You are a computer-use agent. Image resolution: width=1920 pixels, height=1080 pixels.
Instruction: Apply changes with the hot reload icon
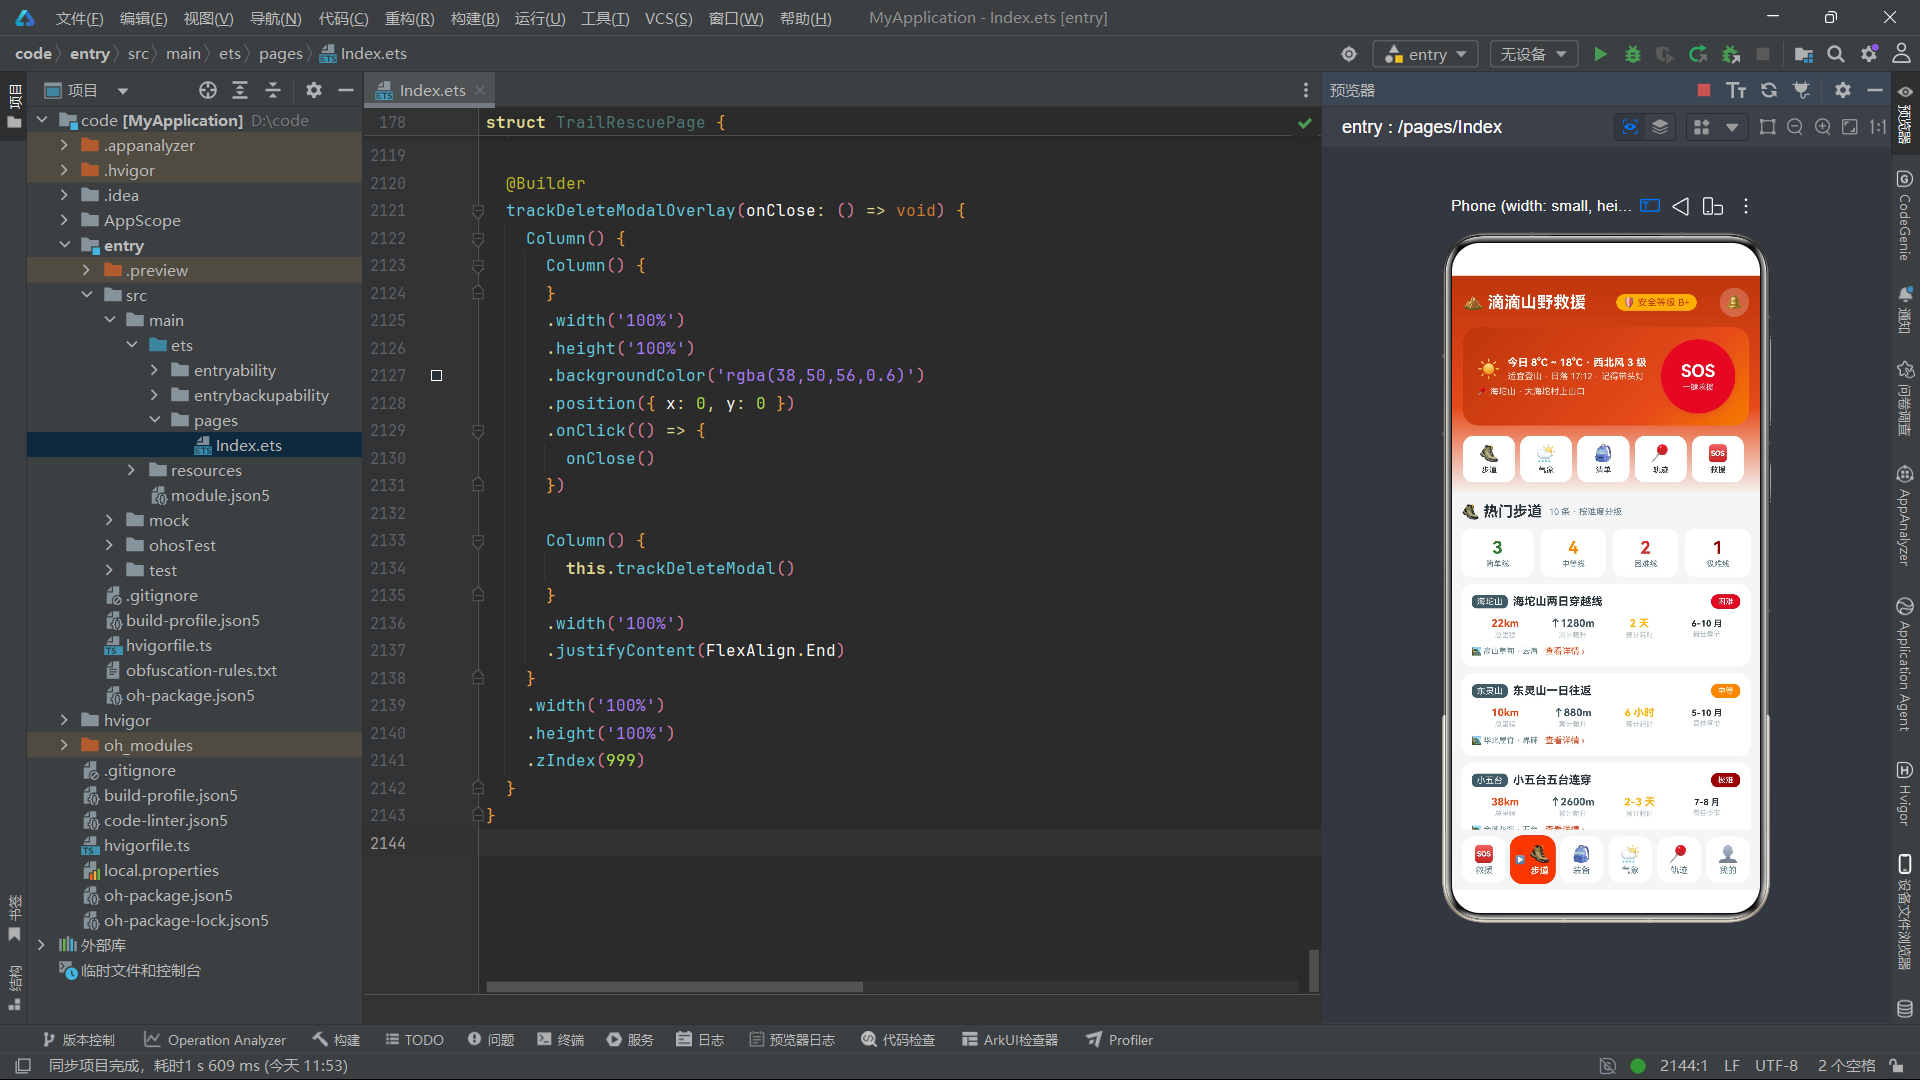point(1698,54)
